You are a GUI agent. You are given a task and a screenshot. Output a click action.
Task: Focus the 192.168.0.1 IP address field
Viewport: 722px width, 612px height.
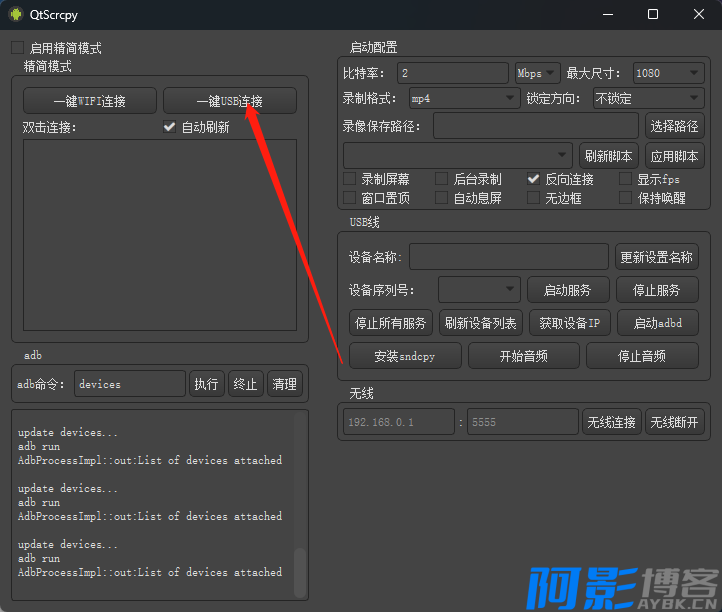click(399, 422)
